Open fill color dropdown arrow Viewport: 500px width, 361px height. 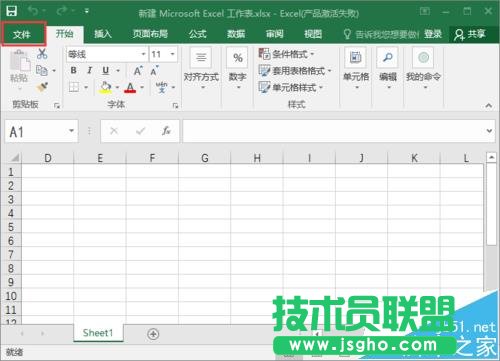click(117, 88)
